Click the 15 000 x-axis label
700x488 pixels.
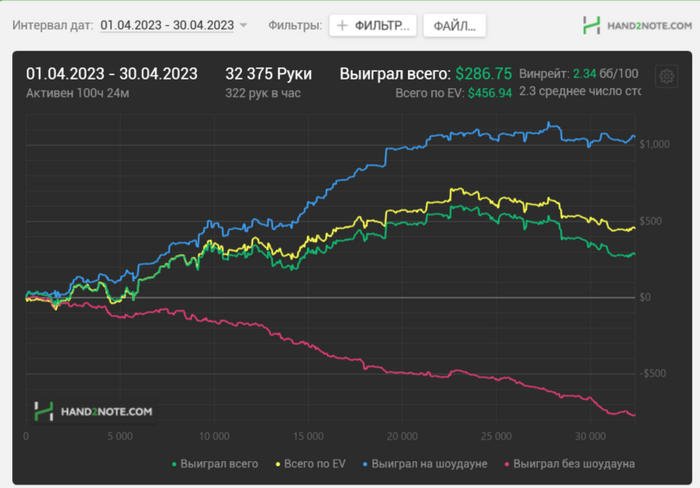(308, 436)
